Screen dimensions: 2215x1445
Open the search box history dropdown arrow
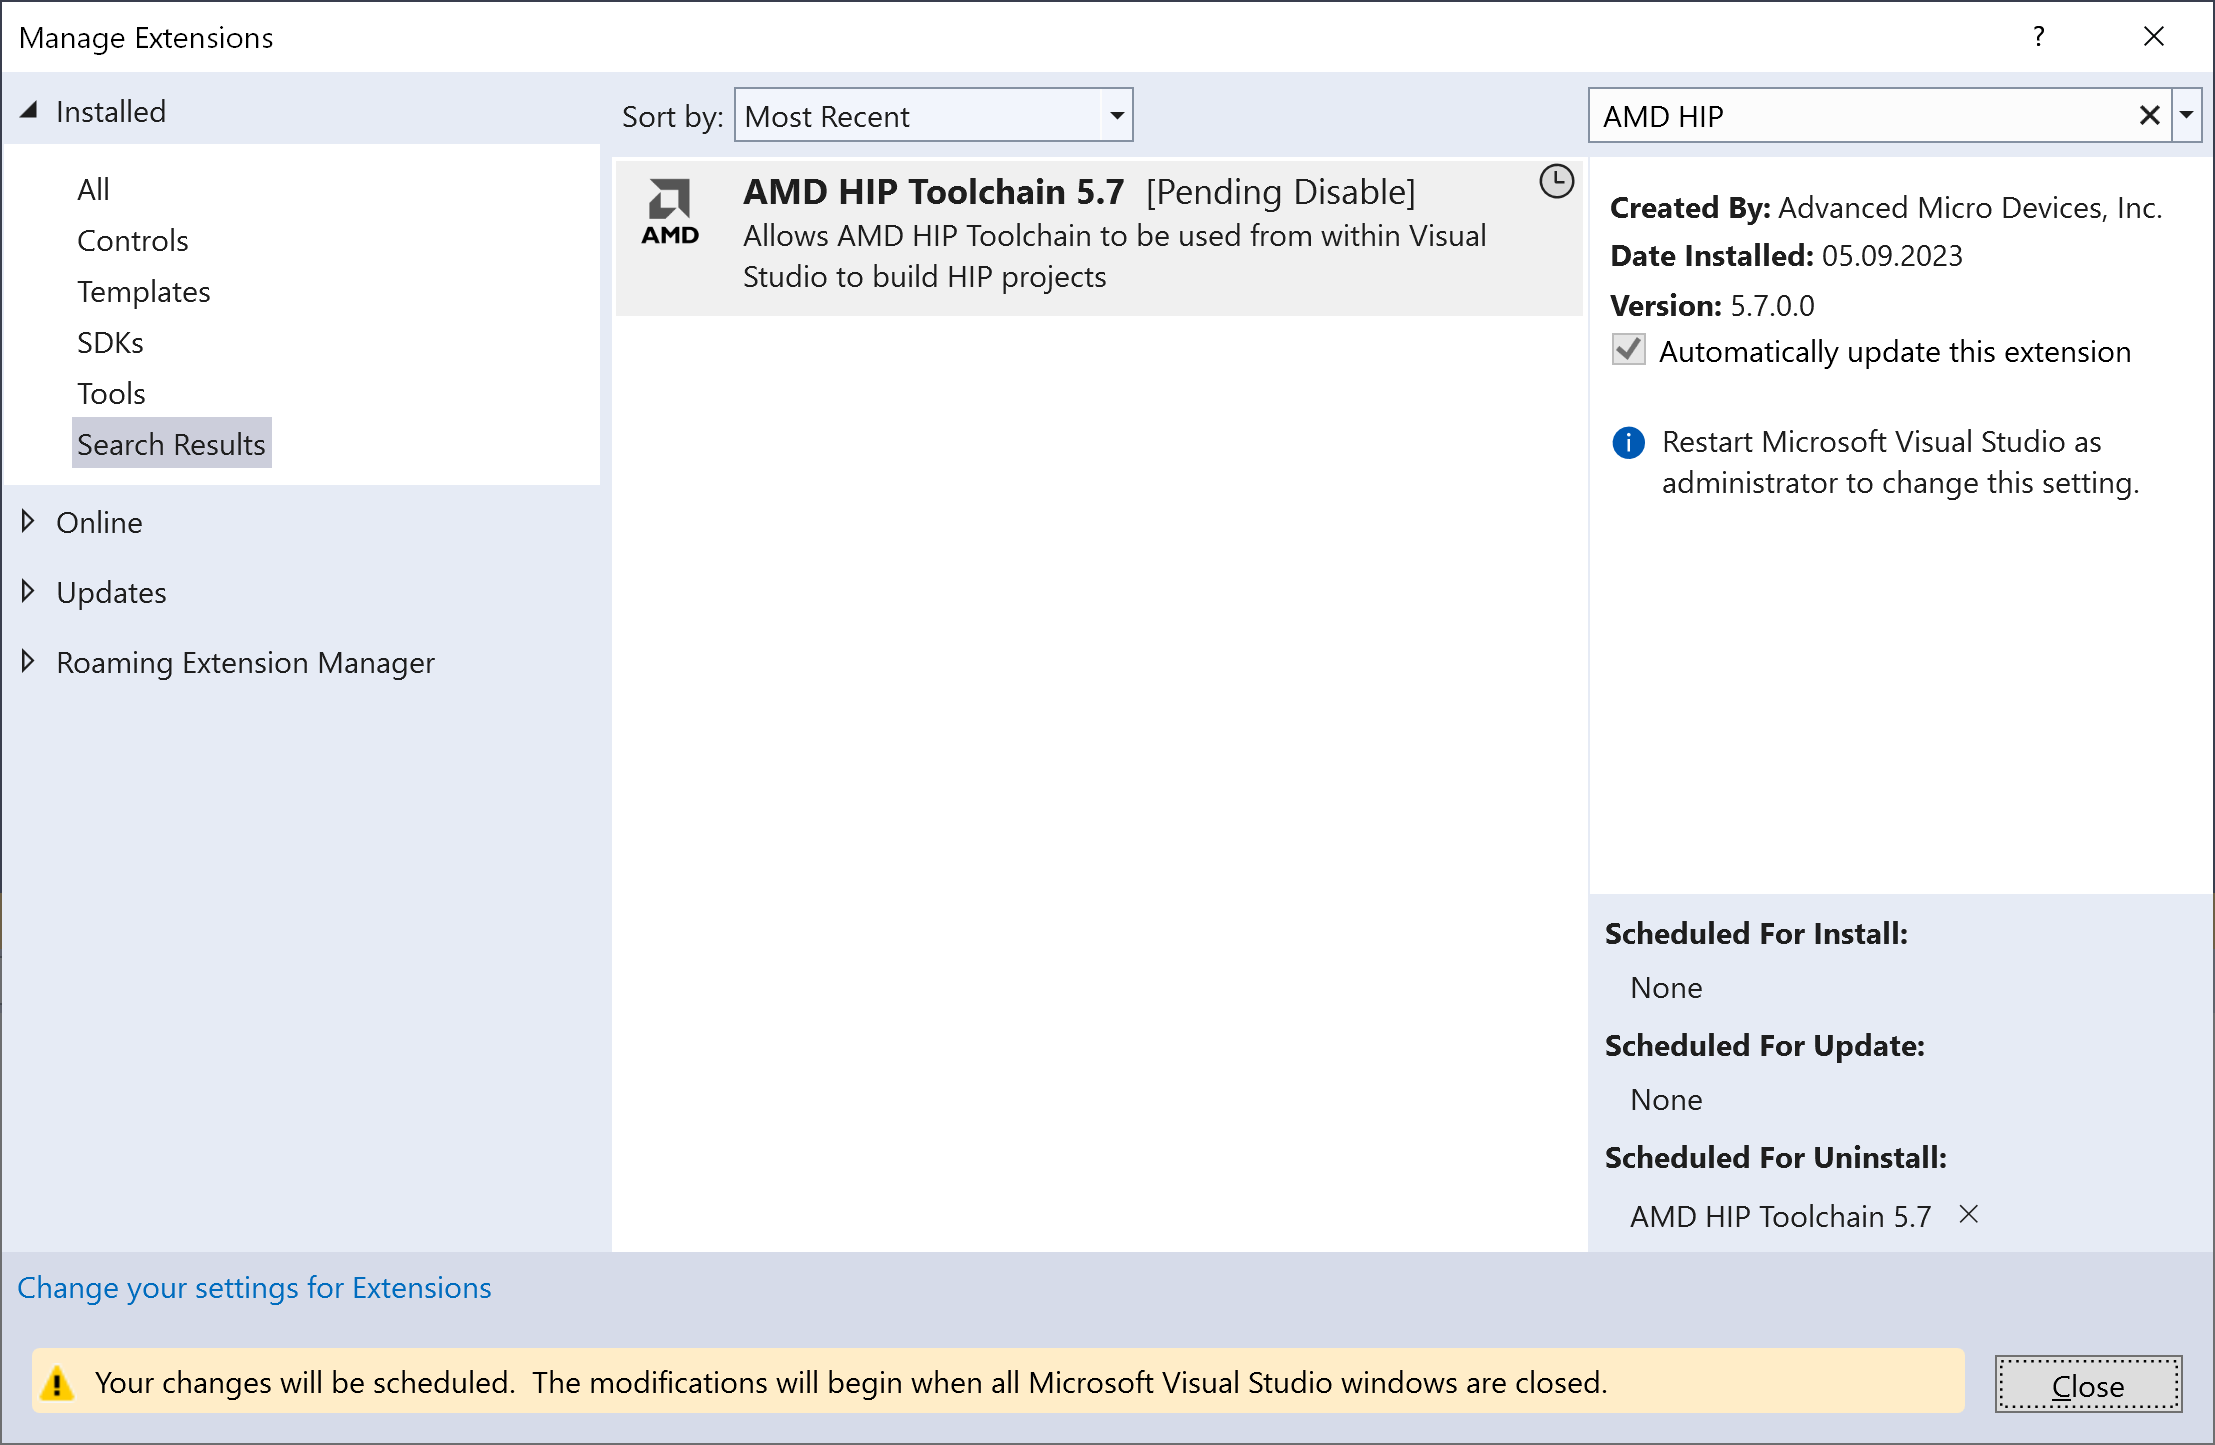2187,116
